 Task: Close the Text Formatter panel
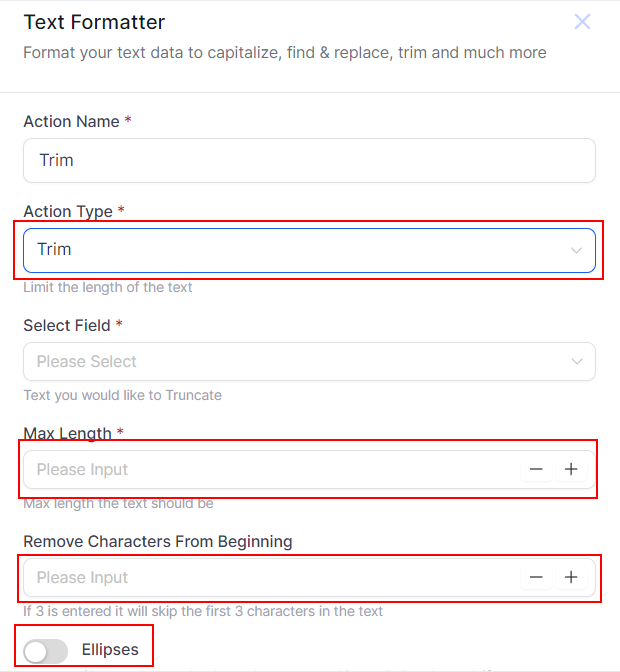tap(582, 22)
